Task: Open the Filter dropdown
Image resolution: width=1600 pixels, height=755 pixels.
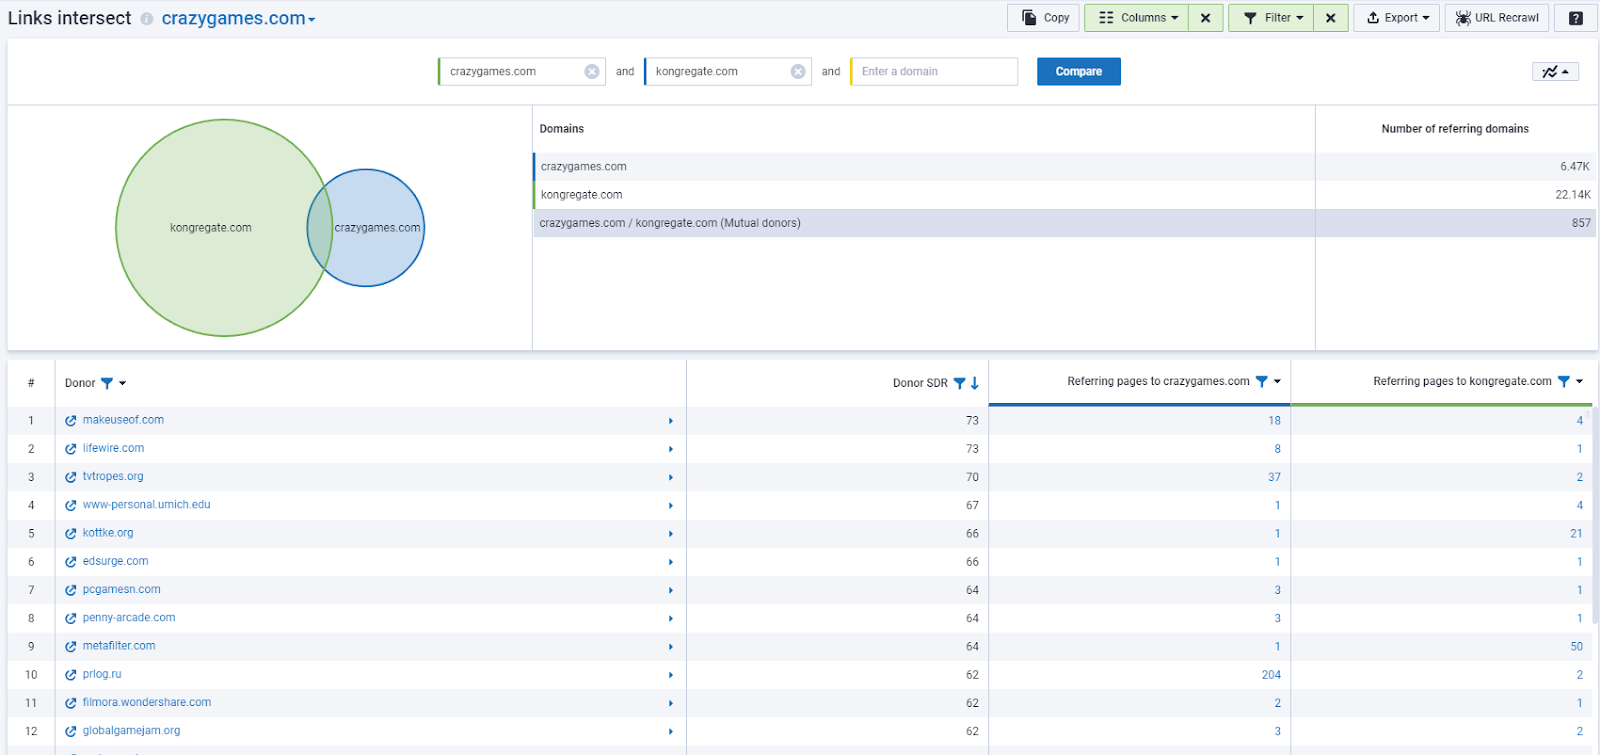Action: pyautogui.click(x=1271, y=18)
